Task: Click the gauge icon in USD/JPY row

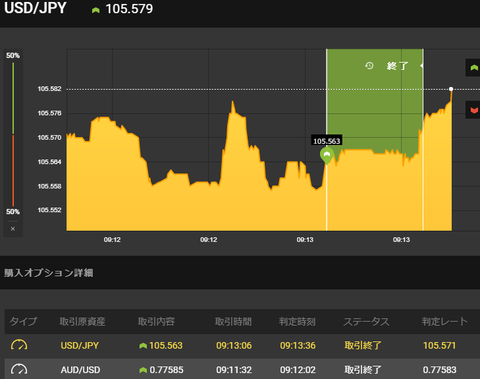Action: [19, 345]
